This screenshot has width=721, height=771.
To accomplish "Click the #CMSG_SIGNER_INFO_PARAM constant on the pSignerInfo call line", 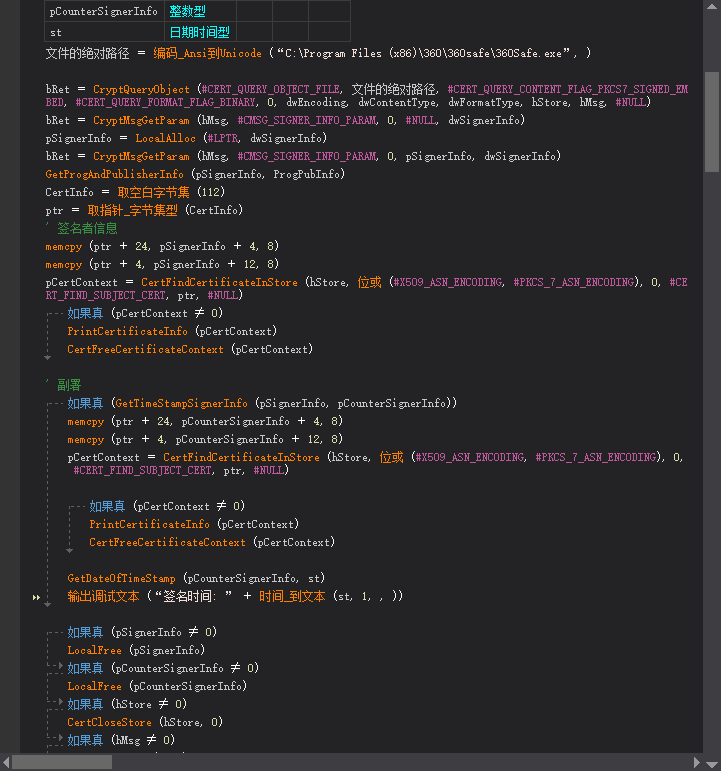I will pyautogui.click(x=307, y=156).
